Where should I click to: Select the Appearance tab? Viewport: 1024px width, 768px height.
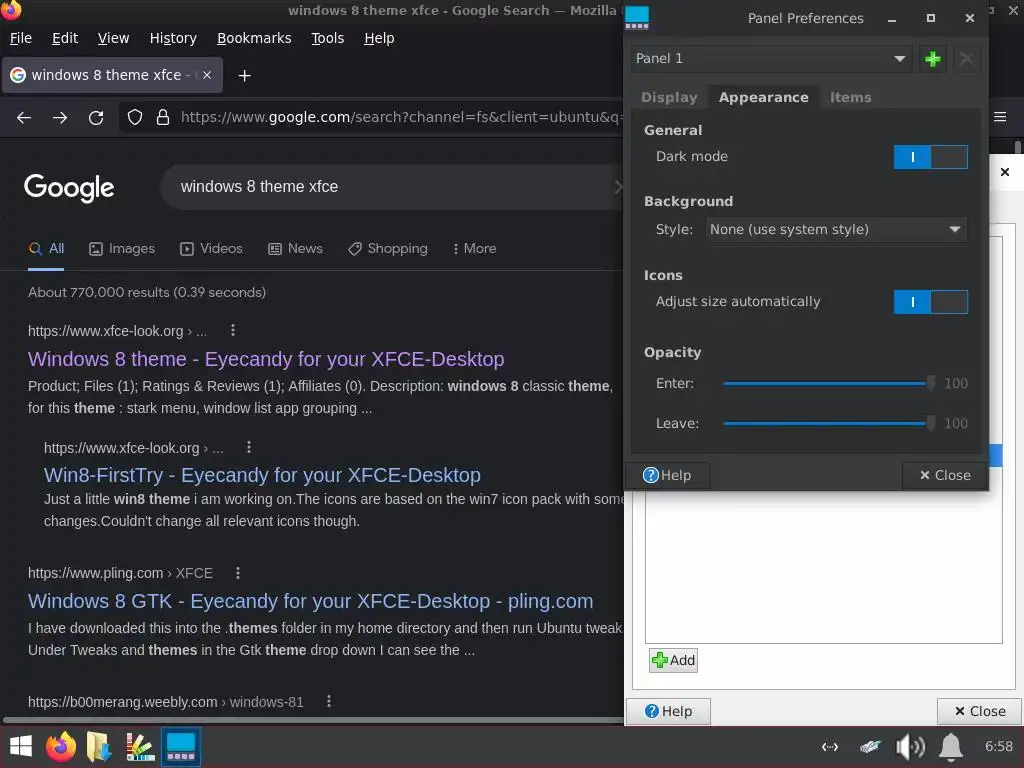[763, 97]
